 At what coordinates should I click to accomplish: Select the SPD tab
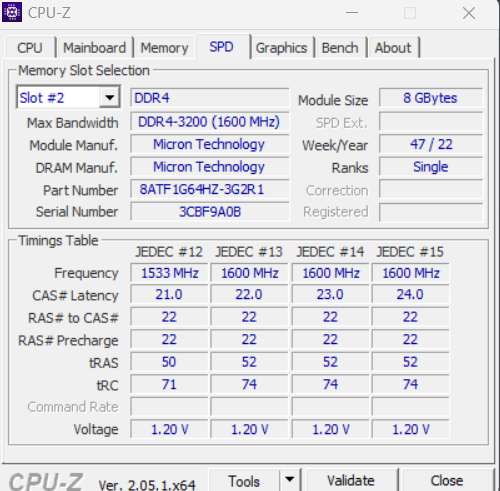(222, 47)
